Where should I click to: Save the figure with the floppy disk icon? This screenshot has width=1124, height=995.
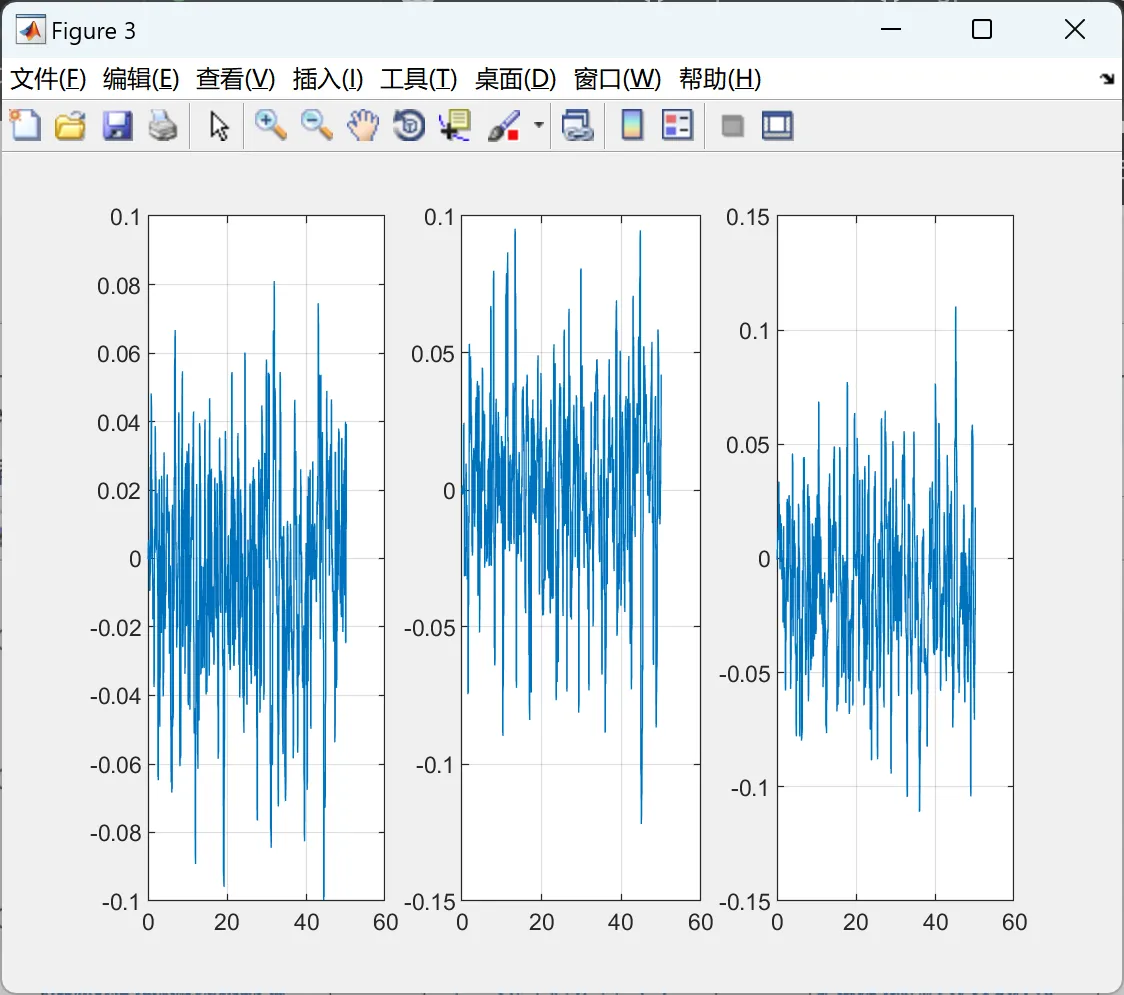click(x=118, y=125)
